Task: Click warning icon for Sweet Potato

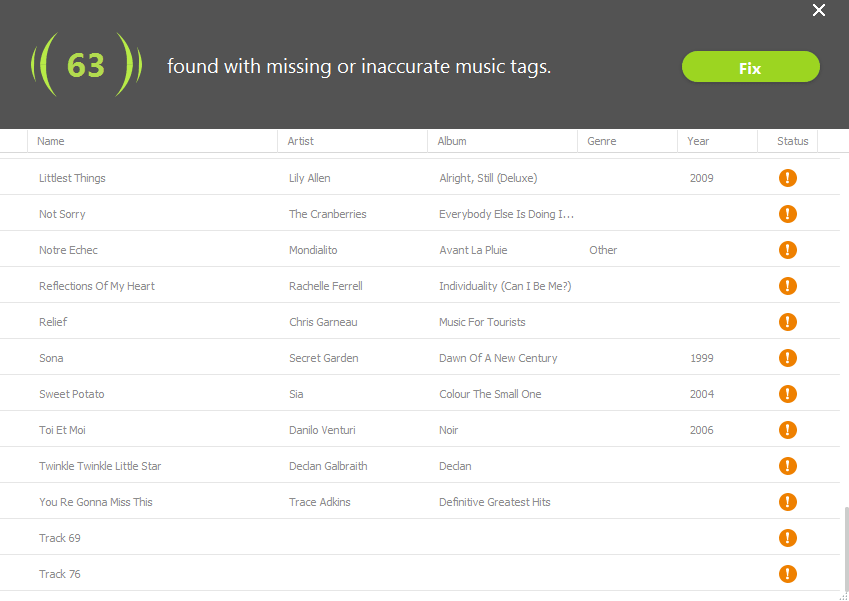Action: tap(788, 394)
